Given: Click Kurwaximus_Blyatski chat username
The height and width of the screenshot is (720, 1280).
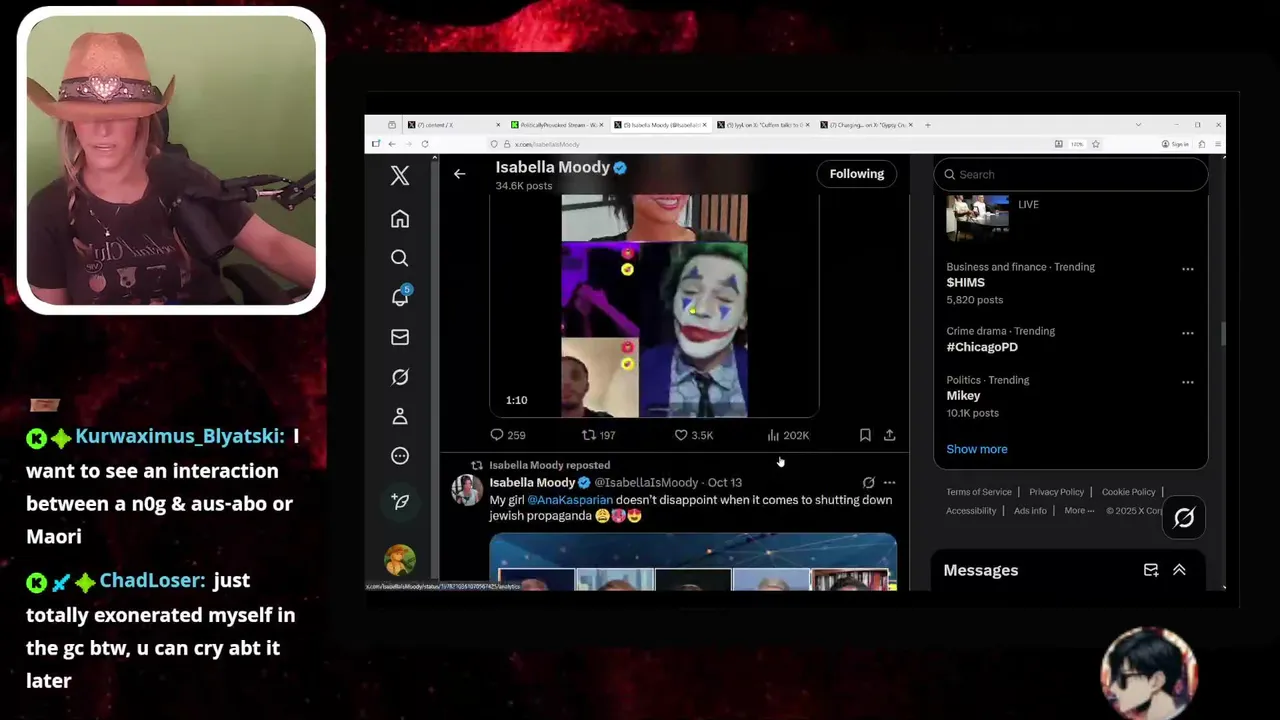Looking at the screenshot, I should coord(180,437).
